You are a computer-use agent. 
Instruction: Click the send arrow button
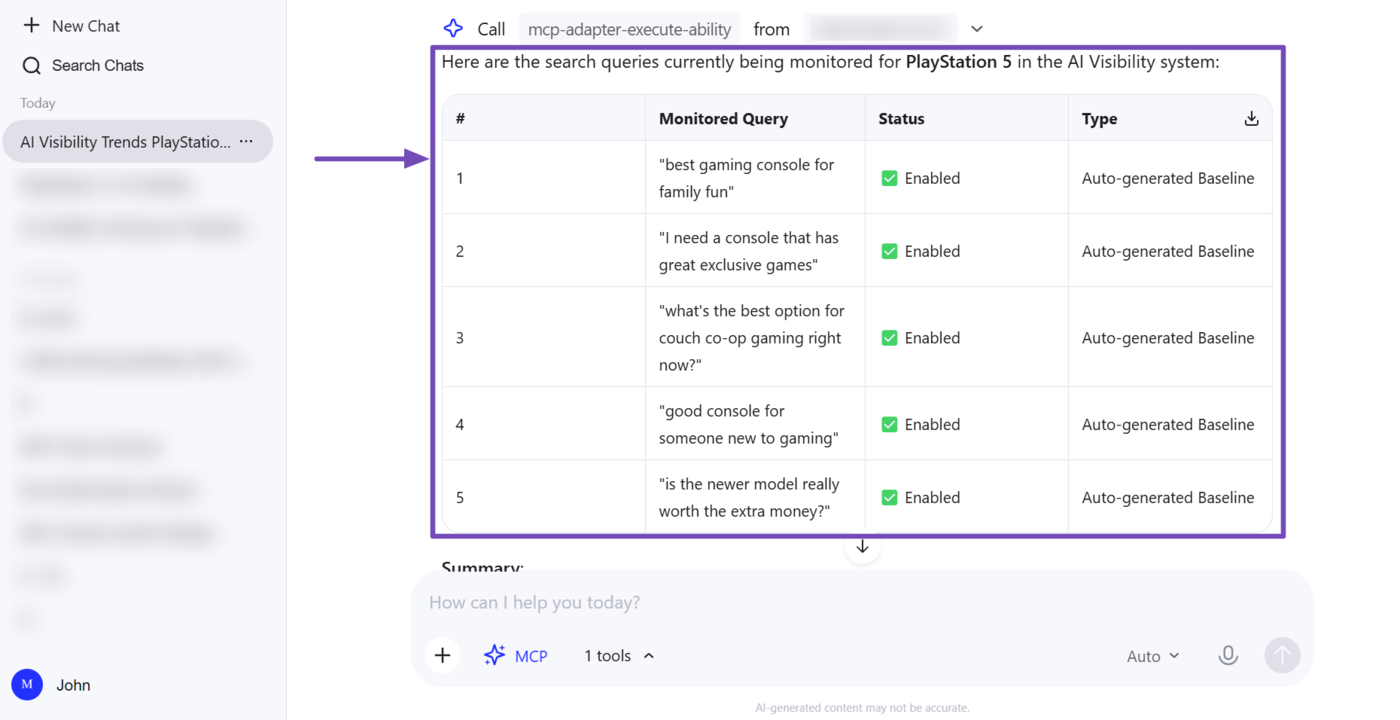tap(1282, 656)
